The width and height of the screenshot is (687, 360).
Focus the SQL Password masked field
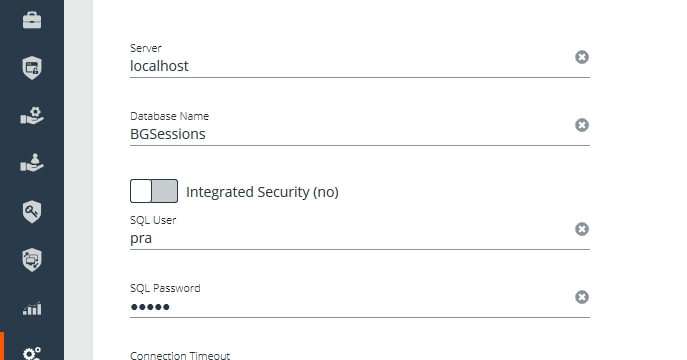point(351,307)
